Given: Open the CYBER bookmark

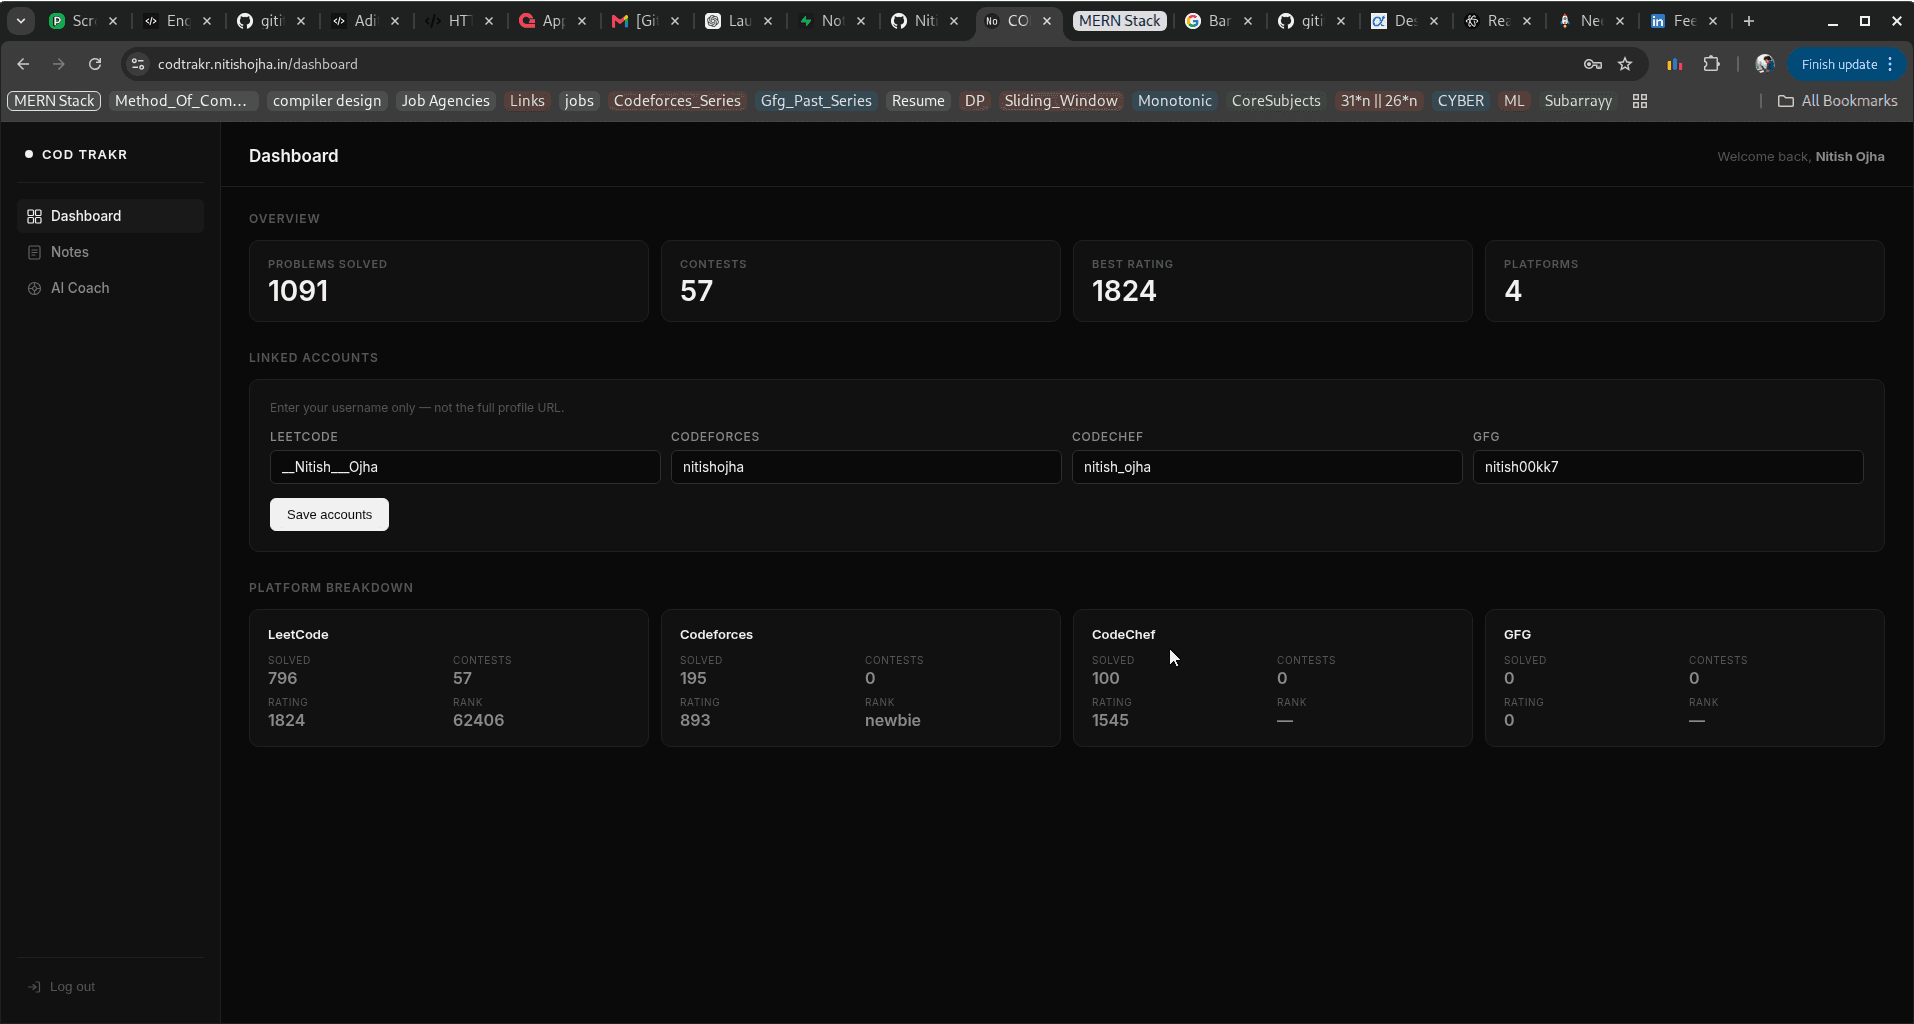Looking at the screenshot, I should [1461, 101].
